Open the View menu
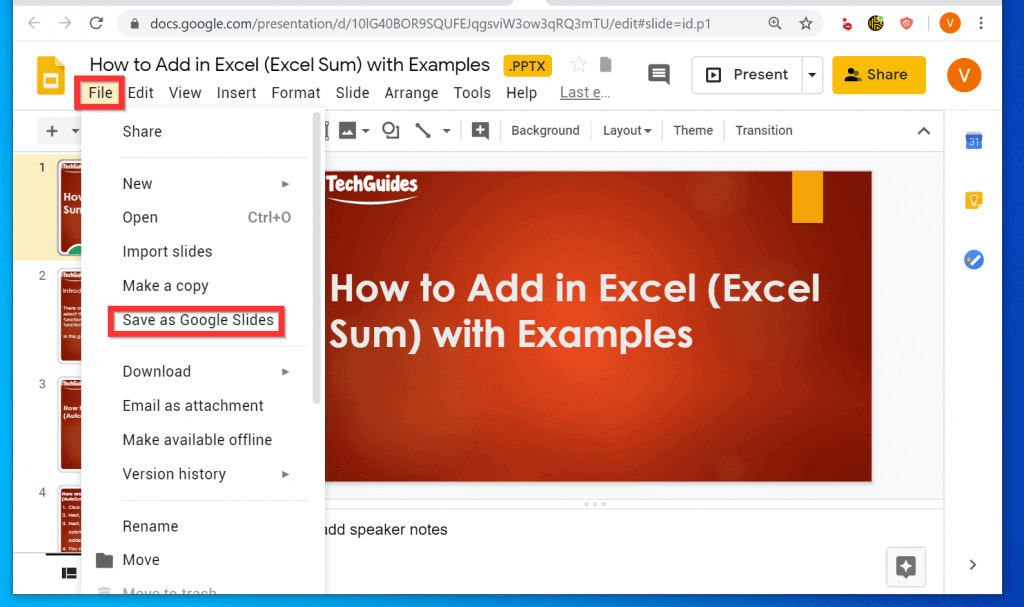This screenshot has width=1024, height=607. (x=185, y=93)
